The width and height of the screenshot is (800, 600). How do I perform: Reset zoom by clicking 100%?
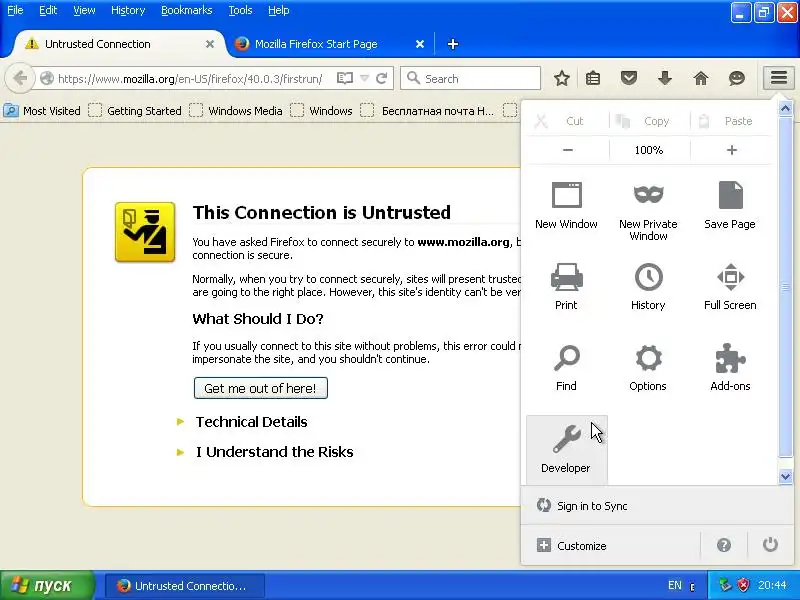point(649,150)
